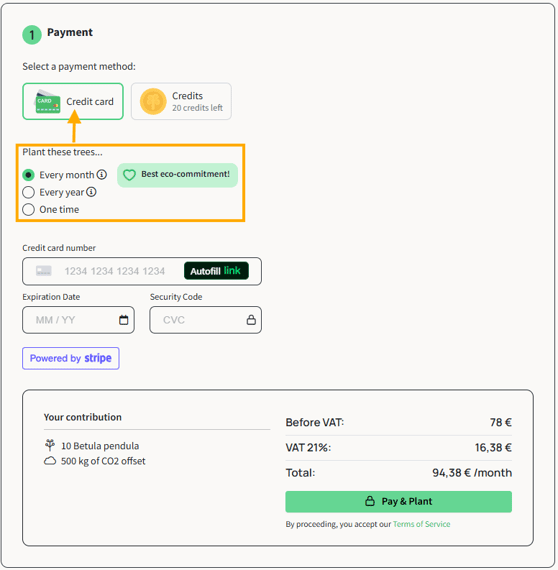Select the Every year radio option
Screen dimensions: 558x570
[x=28, y=192]
